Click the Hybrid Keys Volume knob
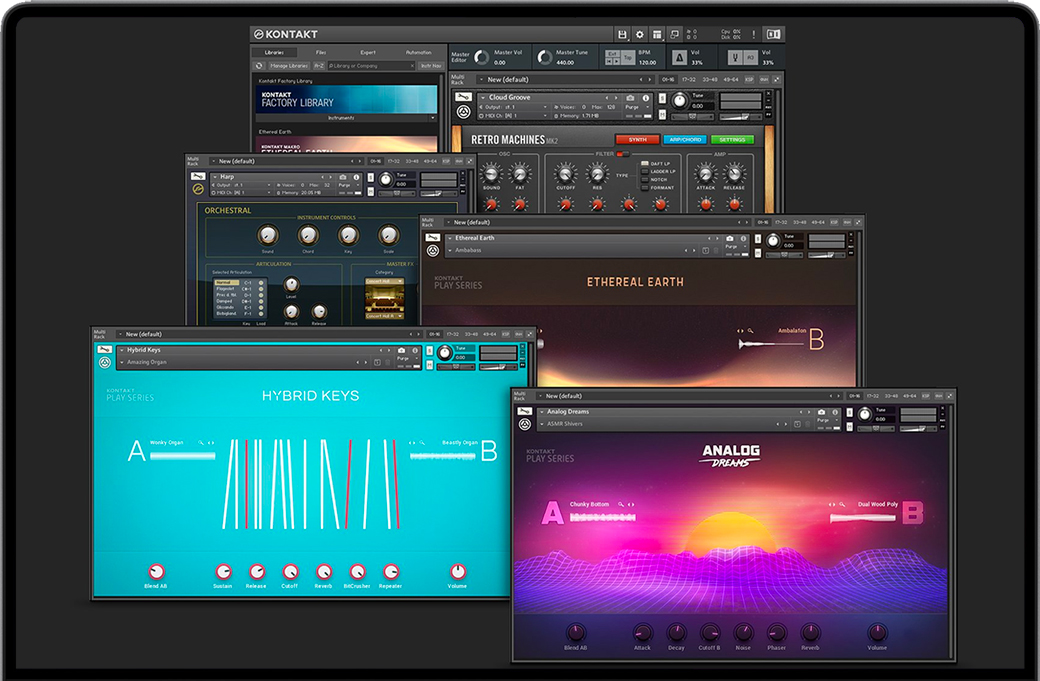Screen dimensions: 1040x681 457,571
